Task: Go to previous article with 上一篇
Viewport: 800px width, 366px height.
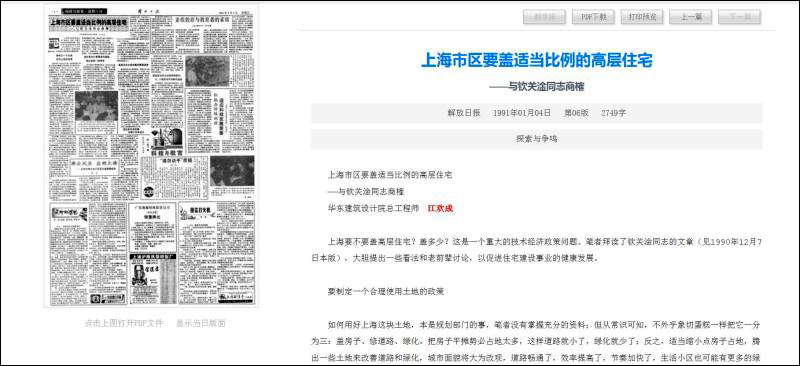Action: pyautogui.click(x=690, y=17)
